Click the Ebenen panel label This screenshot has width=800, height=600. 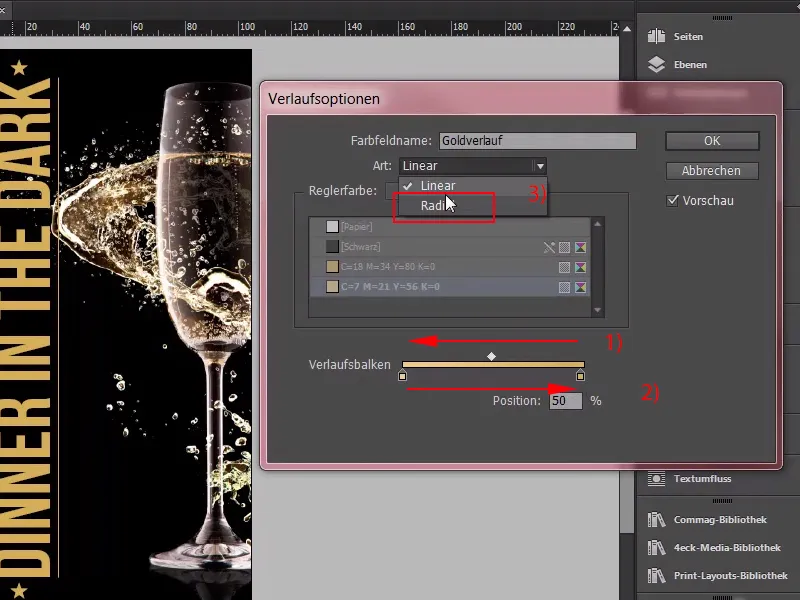(690, 65)
